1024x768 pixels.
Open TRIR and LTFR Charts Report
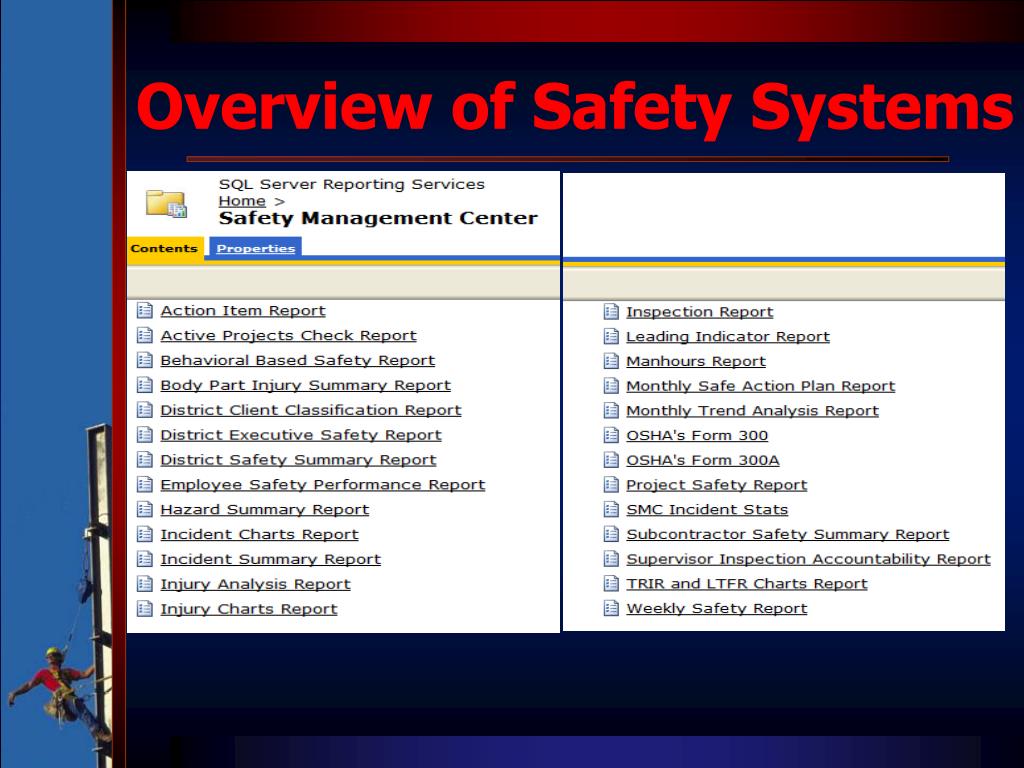pyautogui.click(x=746, y=584)
